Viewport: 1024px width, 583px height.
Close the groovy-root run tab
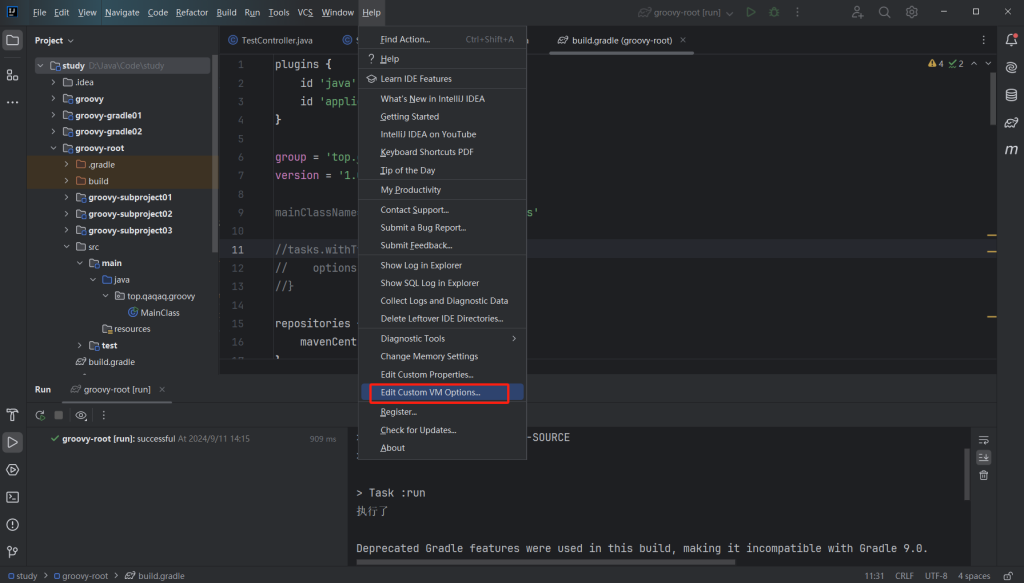pyautogui.click(x=162, y=389)
